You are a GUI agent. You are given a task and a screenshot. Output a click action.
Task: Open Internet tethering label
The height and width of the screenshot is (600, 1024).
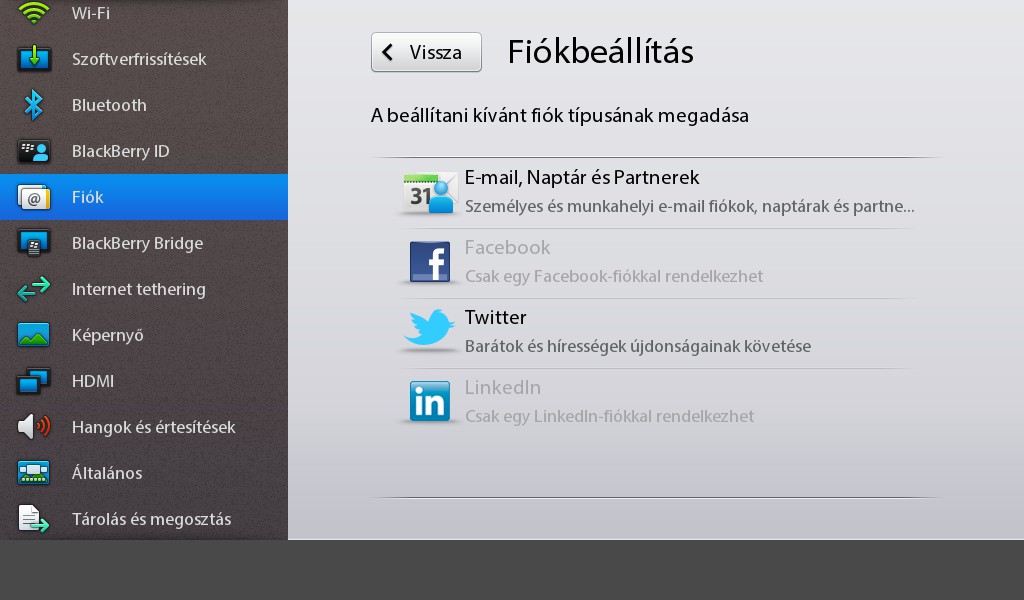click(138, 289)
